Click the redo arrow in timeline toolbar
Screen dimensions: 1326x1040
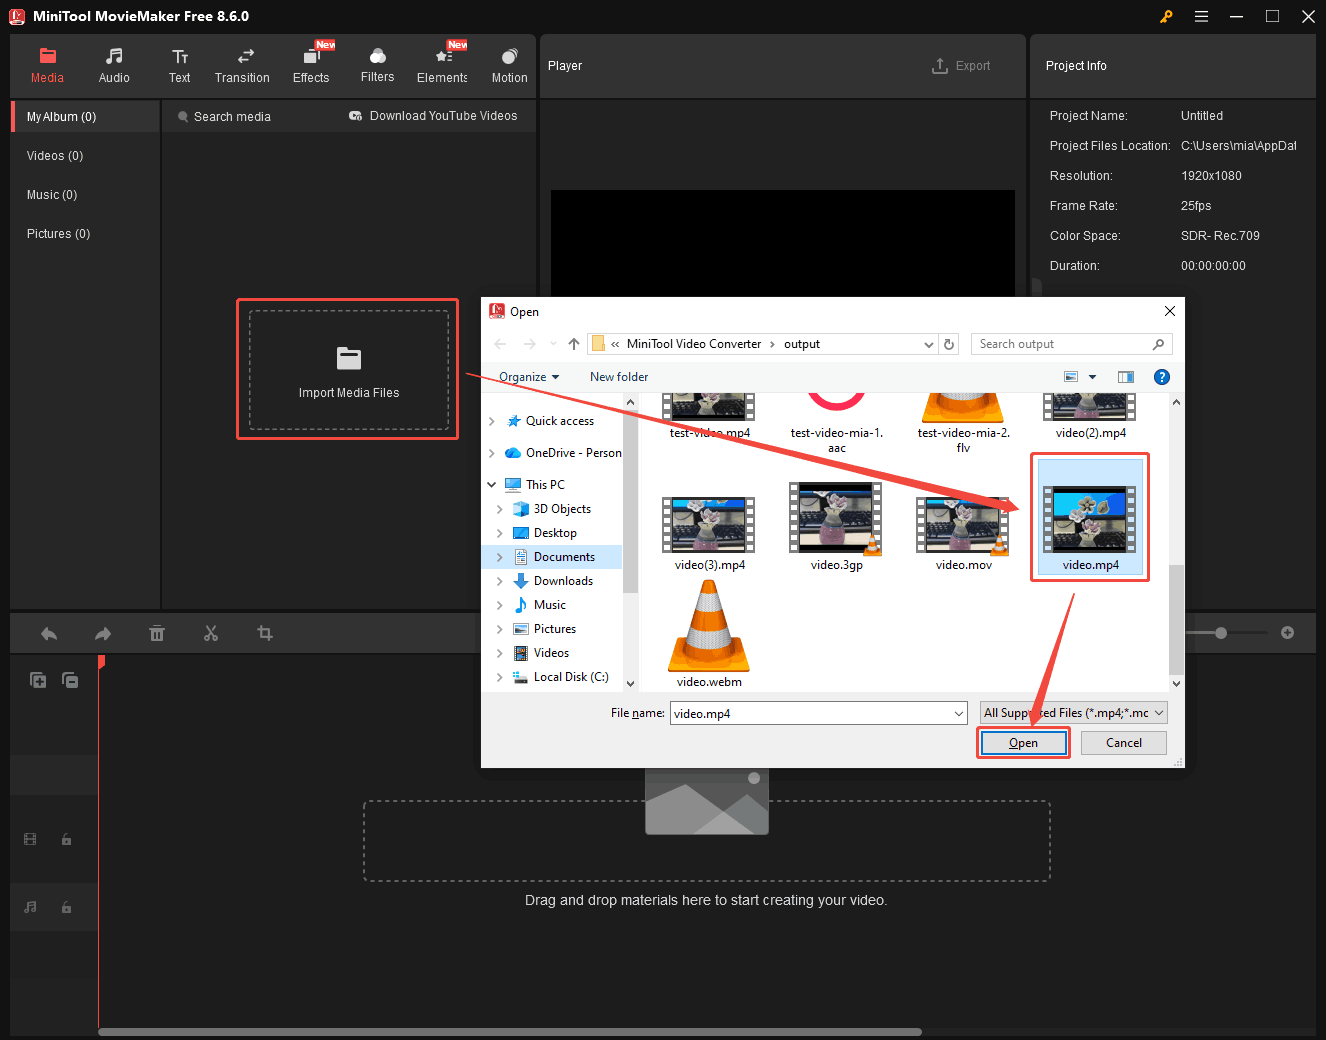coord(103,633)
